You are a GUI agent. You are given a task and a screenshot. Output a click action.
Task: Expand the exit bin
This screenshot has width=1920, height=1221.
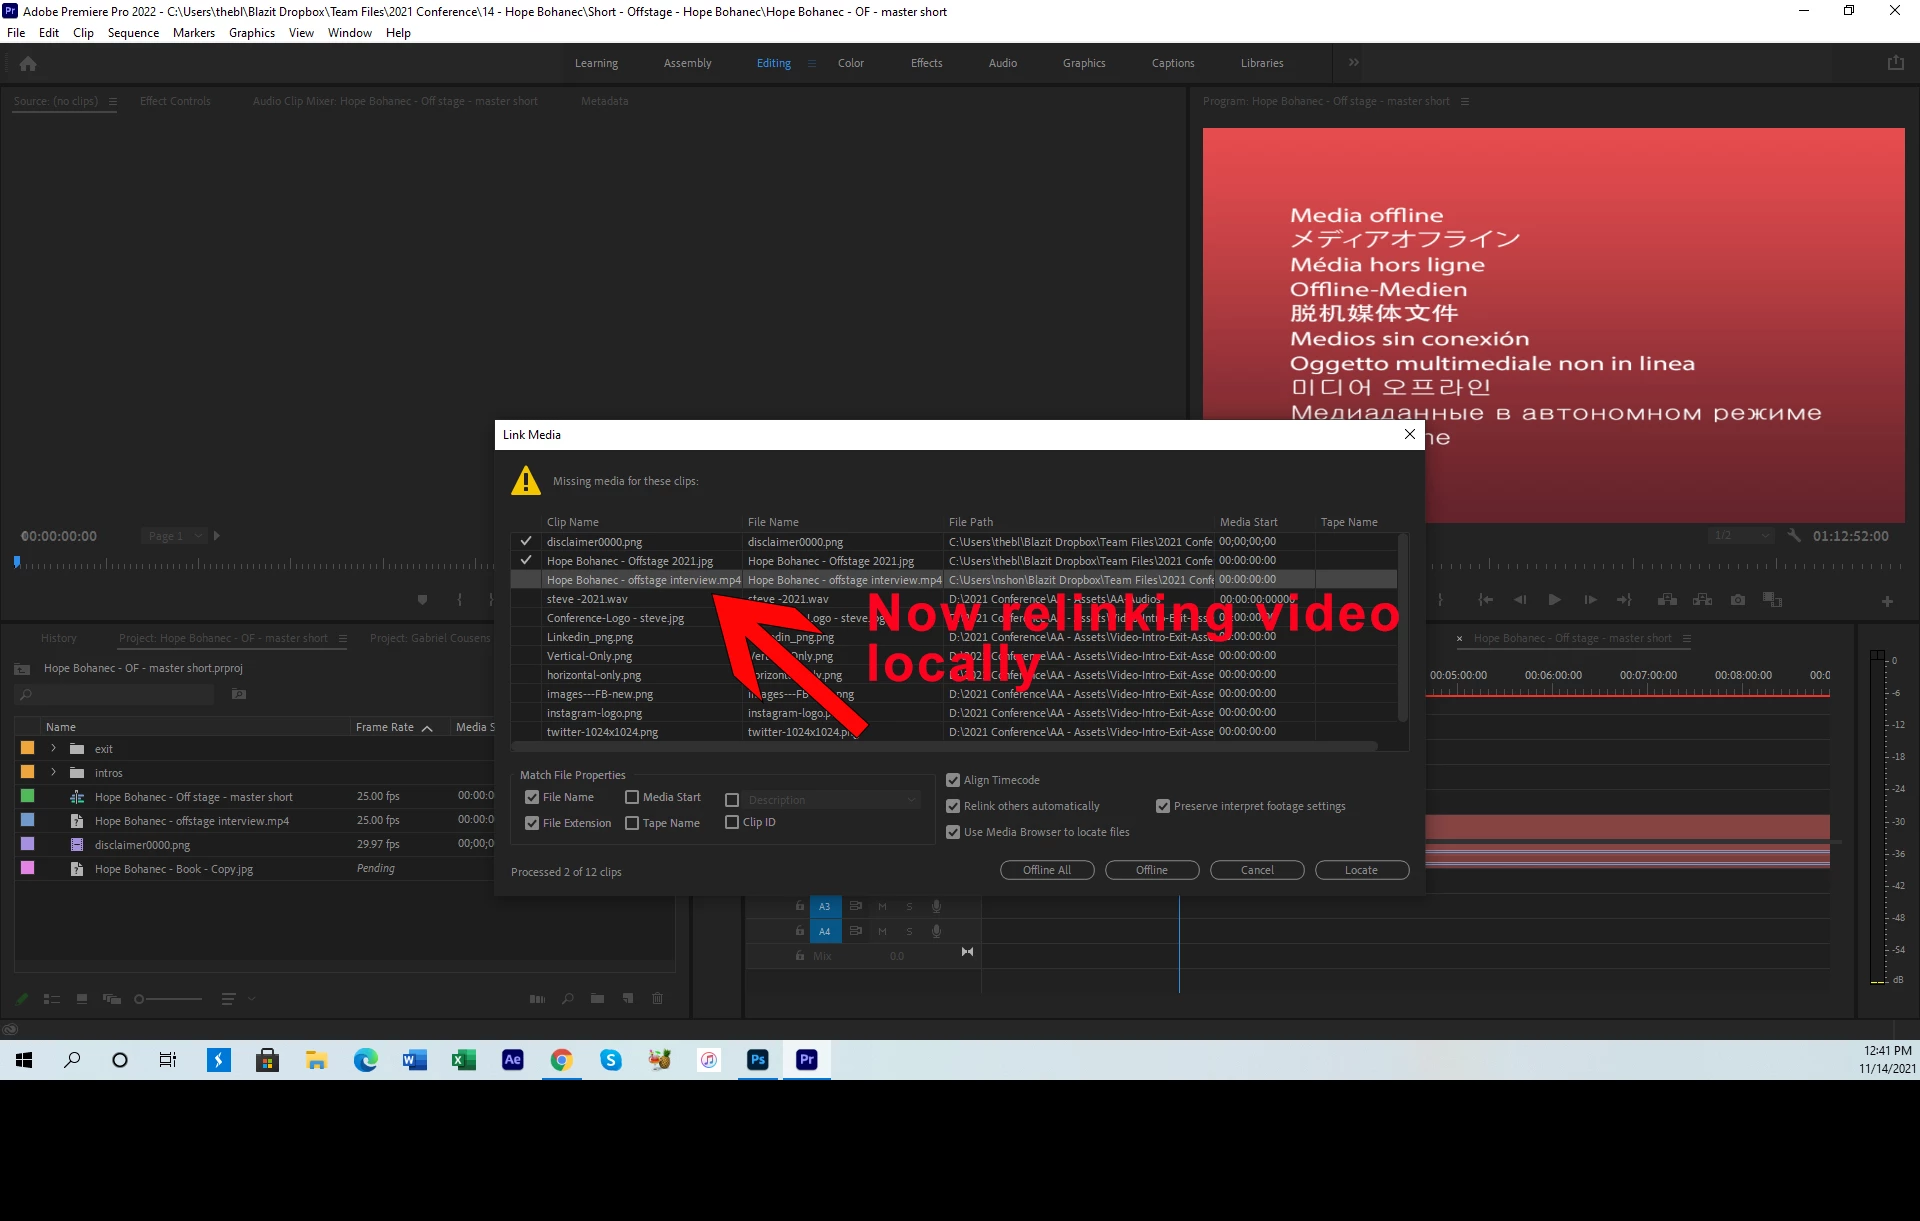point(54,748)
